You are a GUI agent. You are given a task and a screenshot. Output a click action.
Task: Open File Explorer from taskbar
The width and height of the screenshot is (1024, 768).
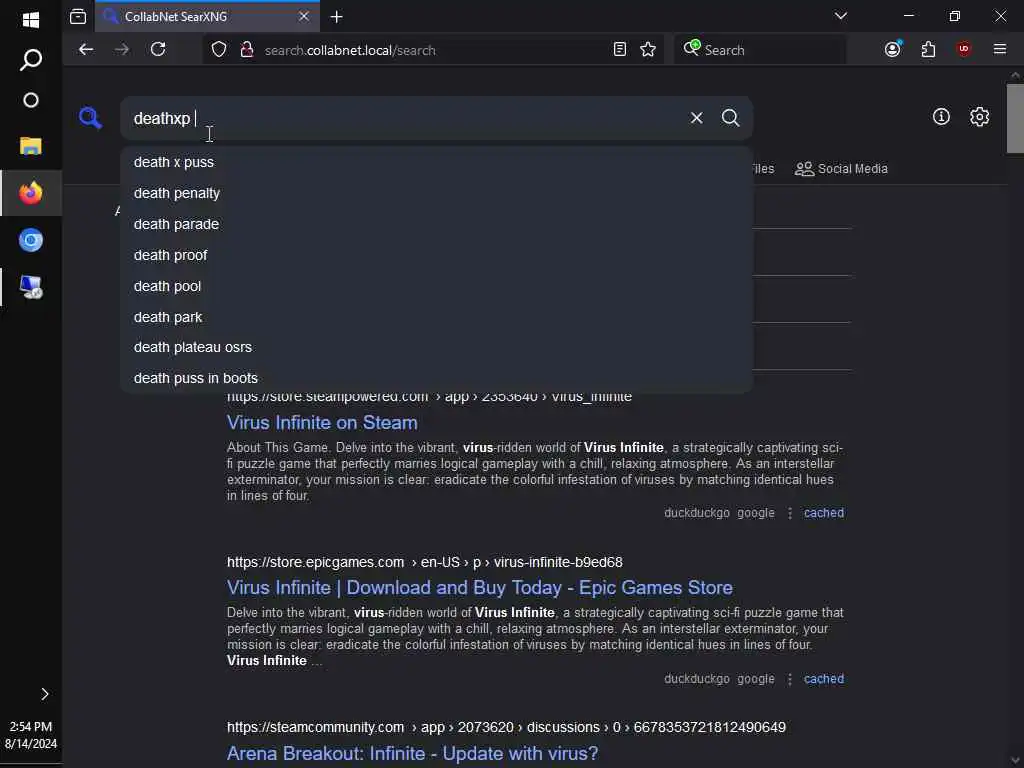pos(31,146)
